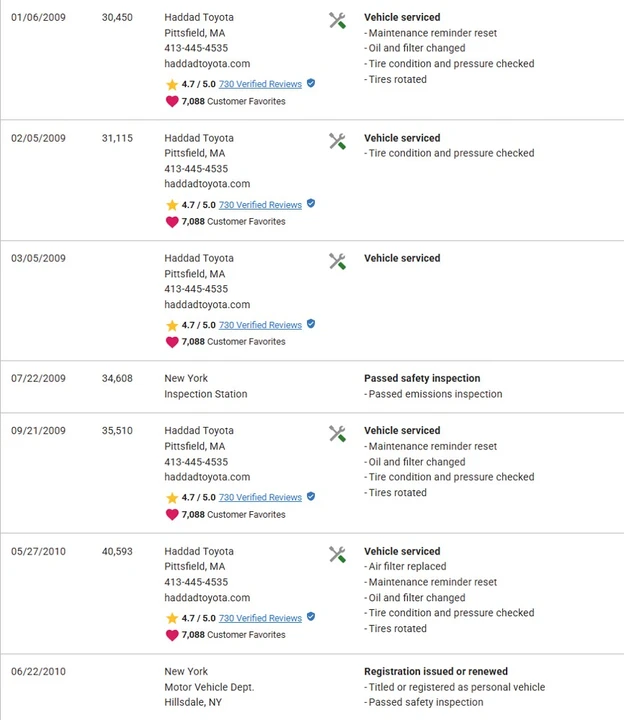Click the wrench icon for 01/06/2009 service
This screenshot has width=624, height=720.
coord(337,21)
